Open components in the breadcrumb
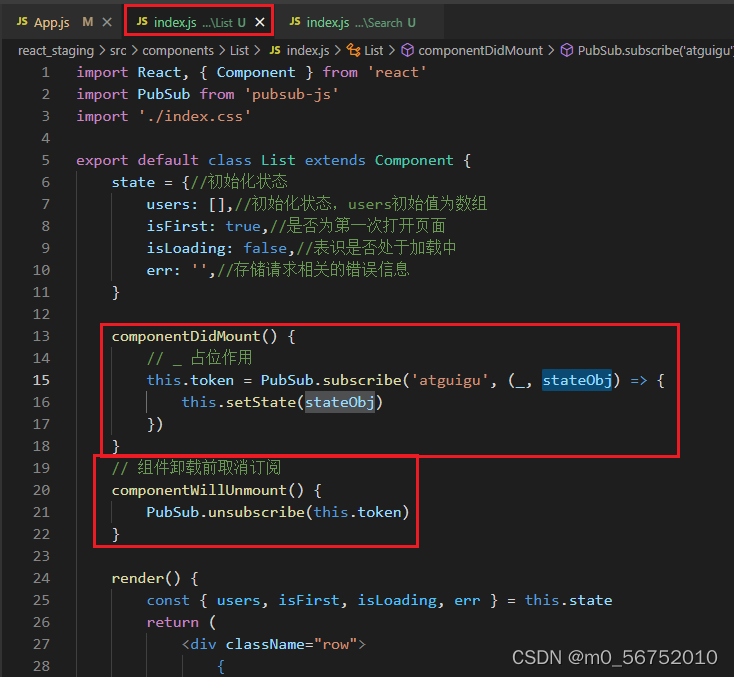The height and width of the screenshot is (677, 734). click(178, 51)
